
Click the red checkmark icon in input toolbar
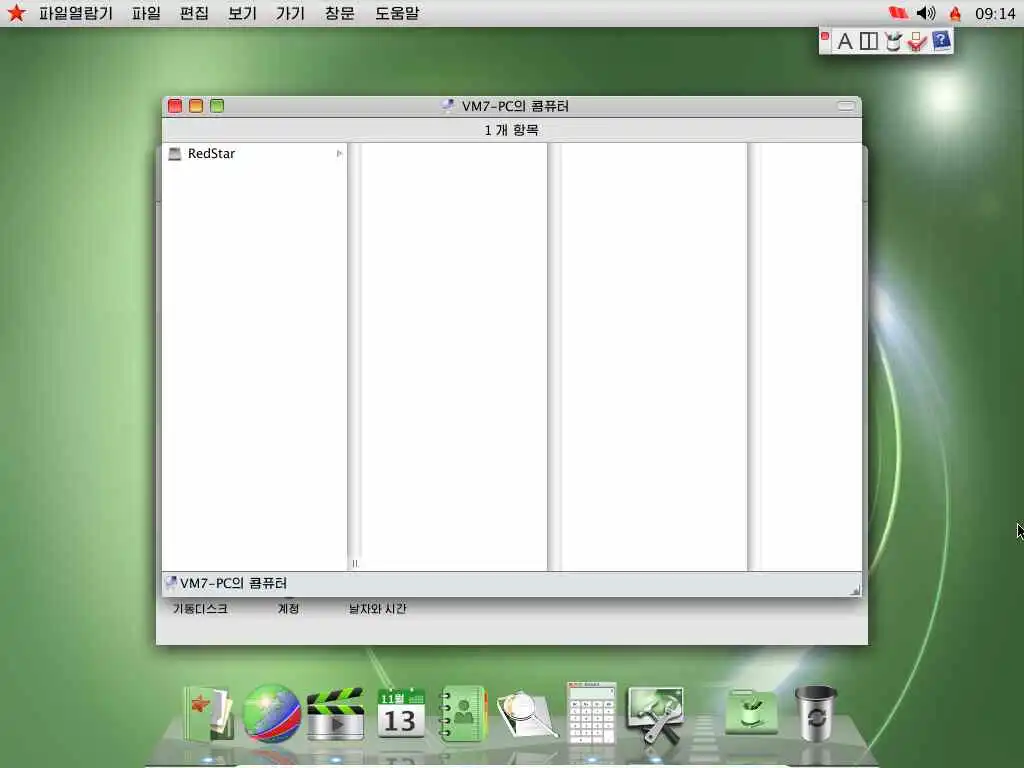[x=917, y=41]
